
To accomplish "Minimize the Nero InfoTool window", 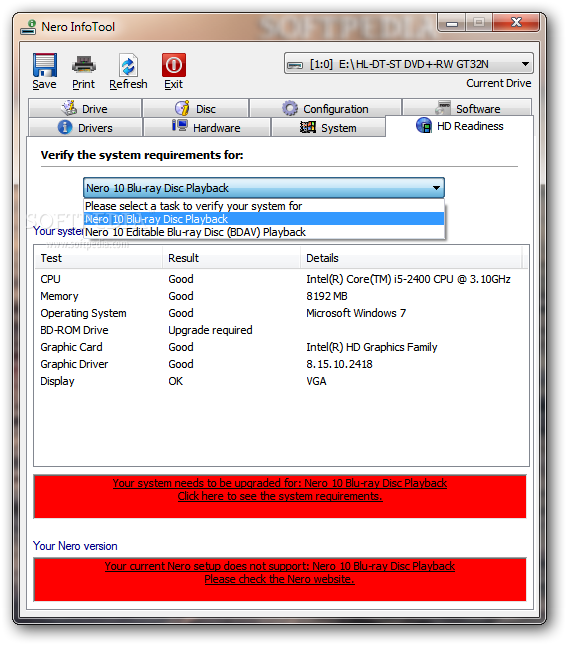I will coord(452,23).
